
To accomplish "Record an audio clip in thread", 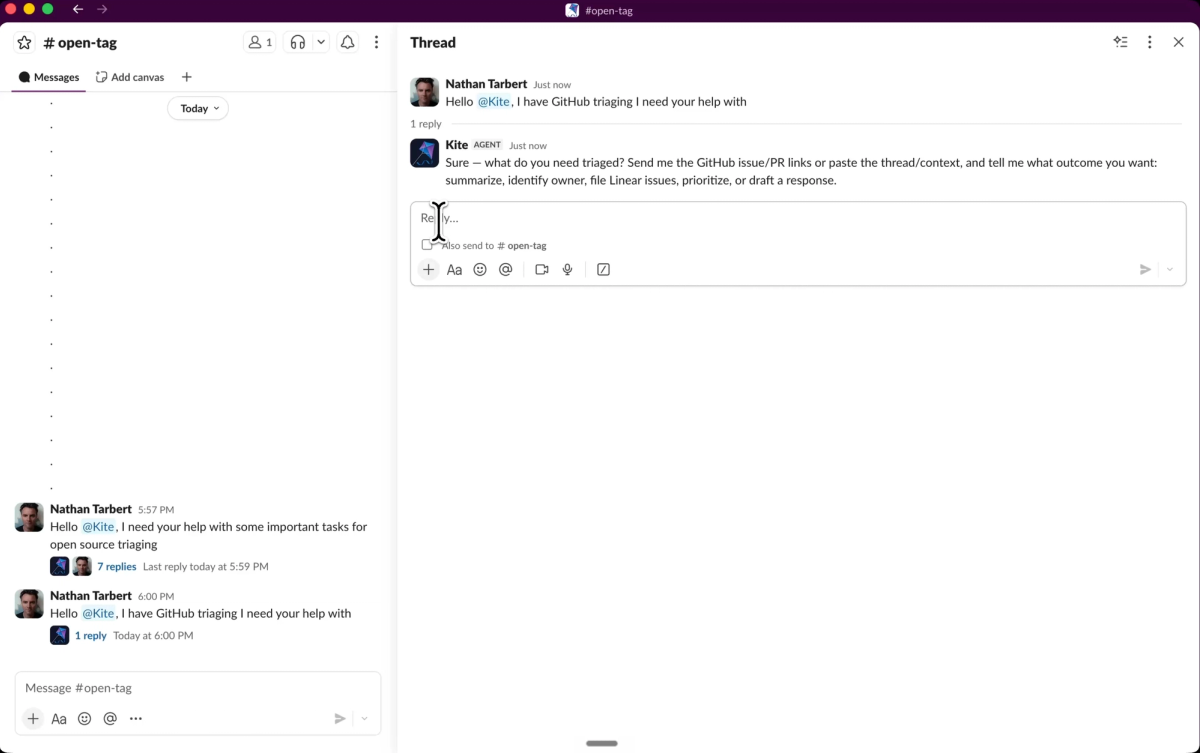I will pos(567,269).
